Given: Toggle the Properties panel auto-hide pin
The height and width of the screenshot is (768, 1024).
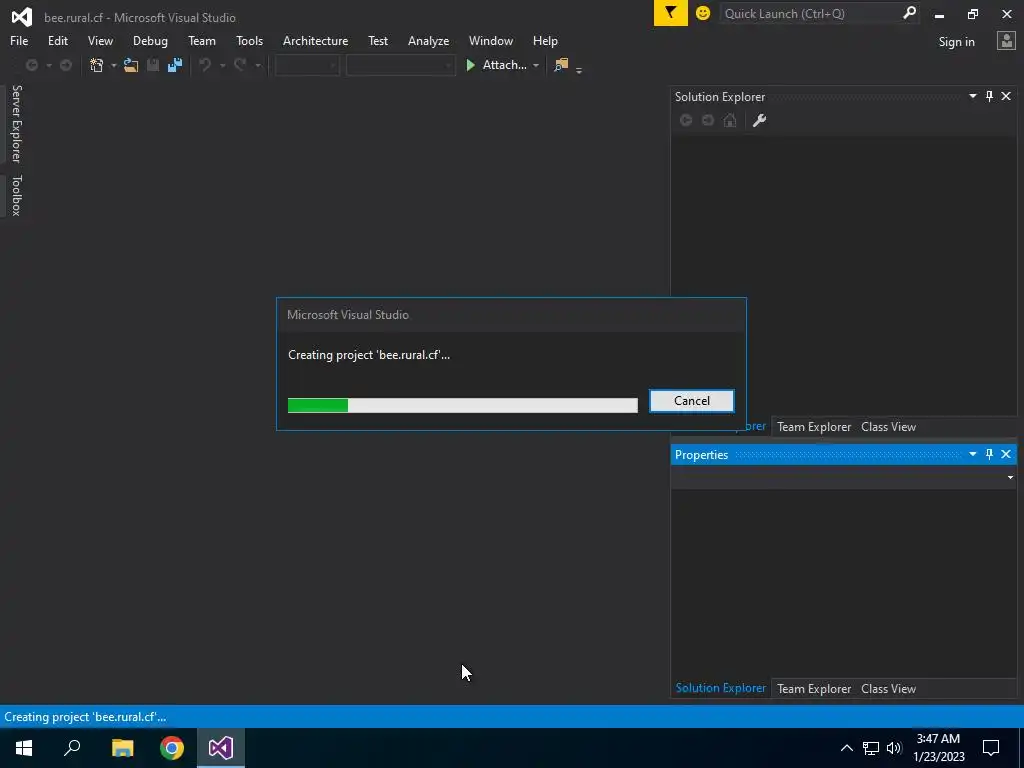Looking at the screenshot, I should 989,455.
